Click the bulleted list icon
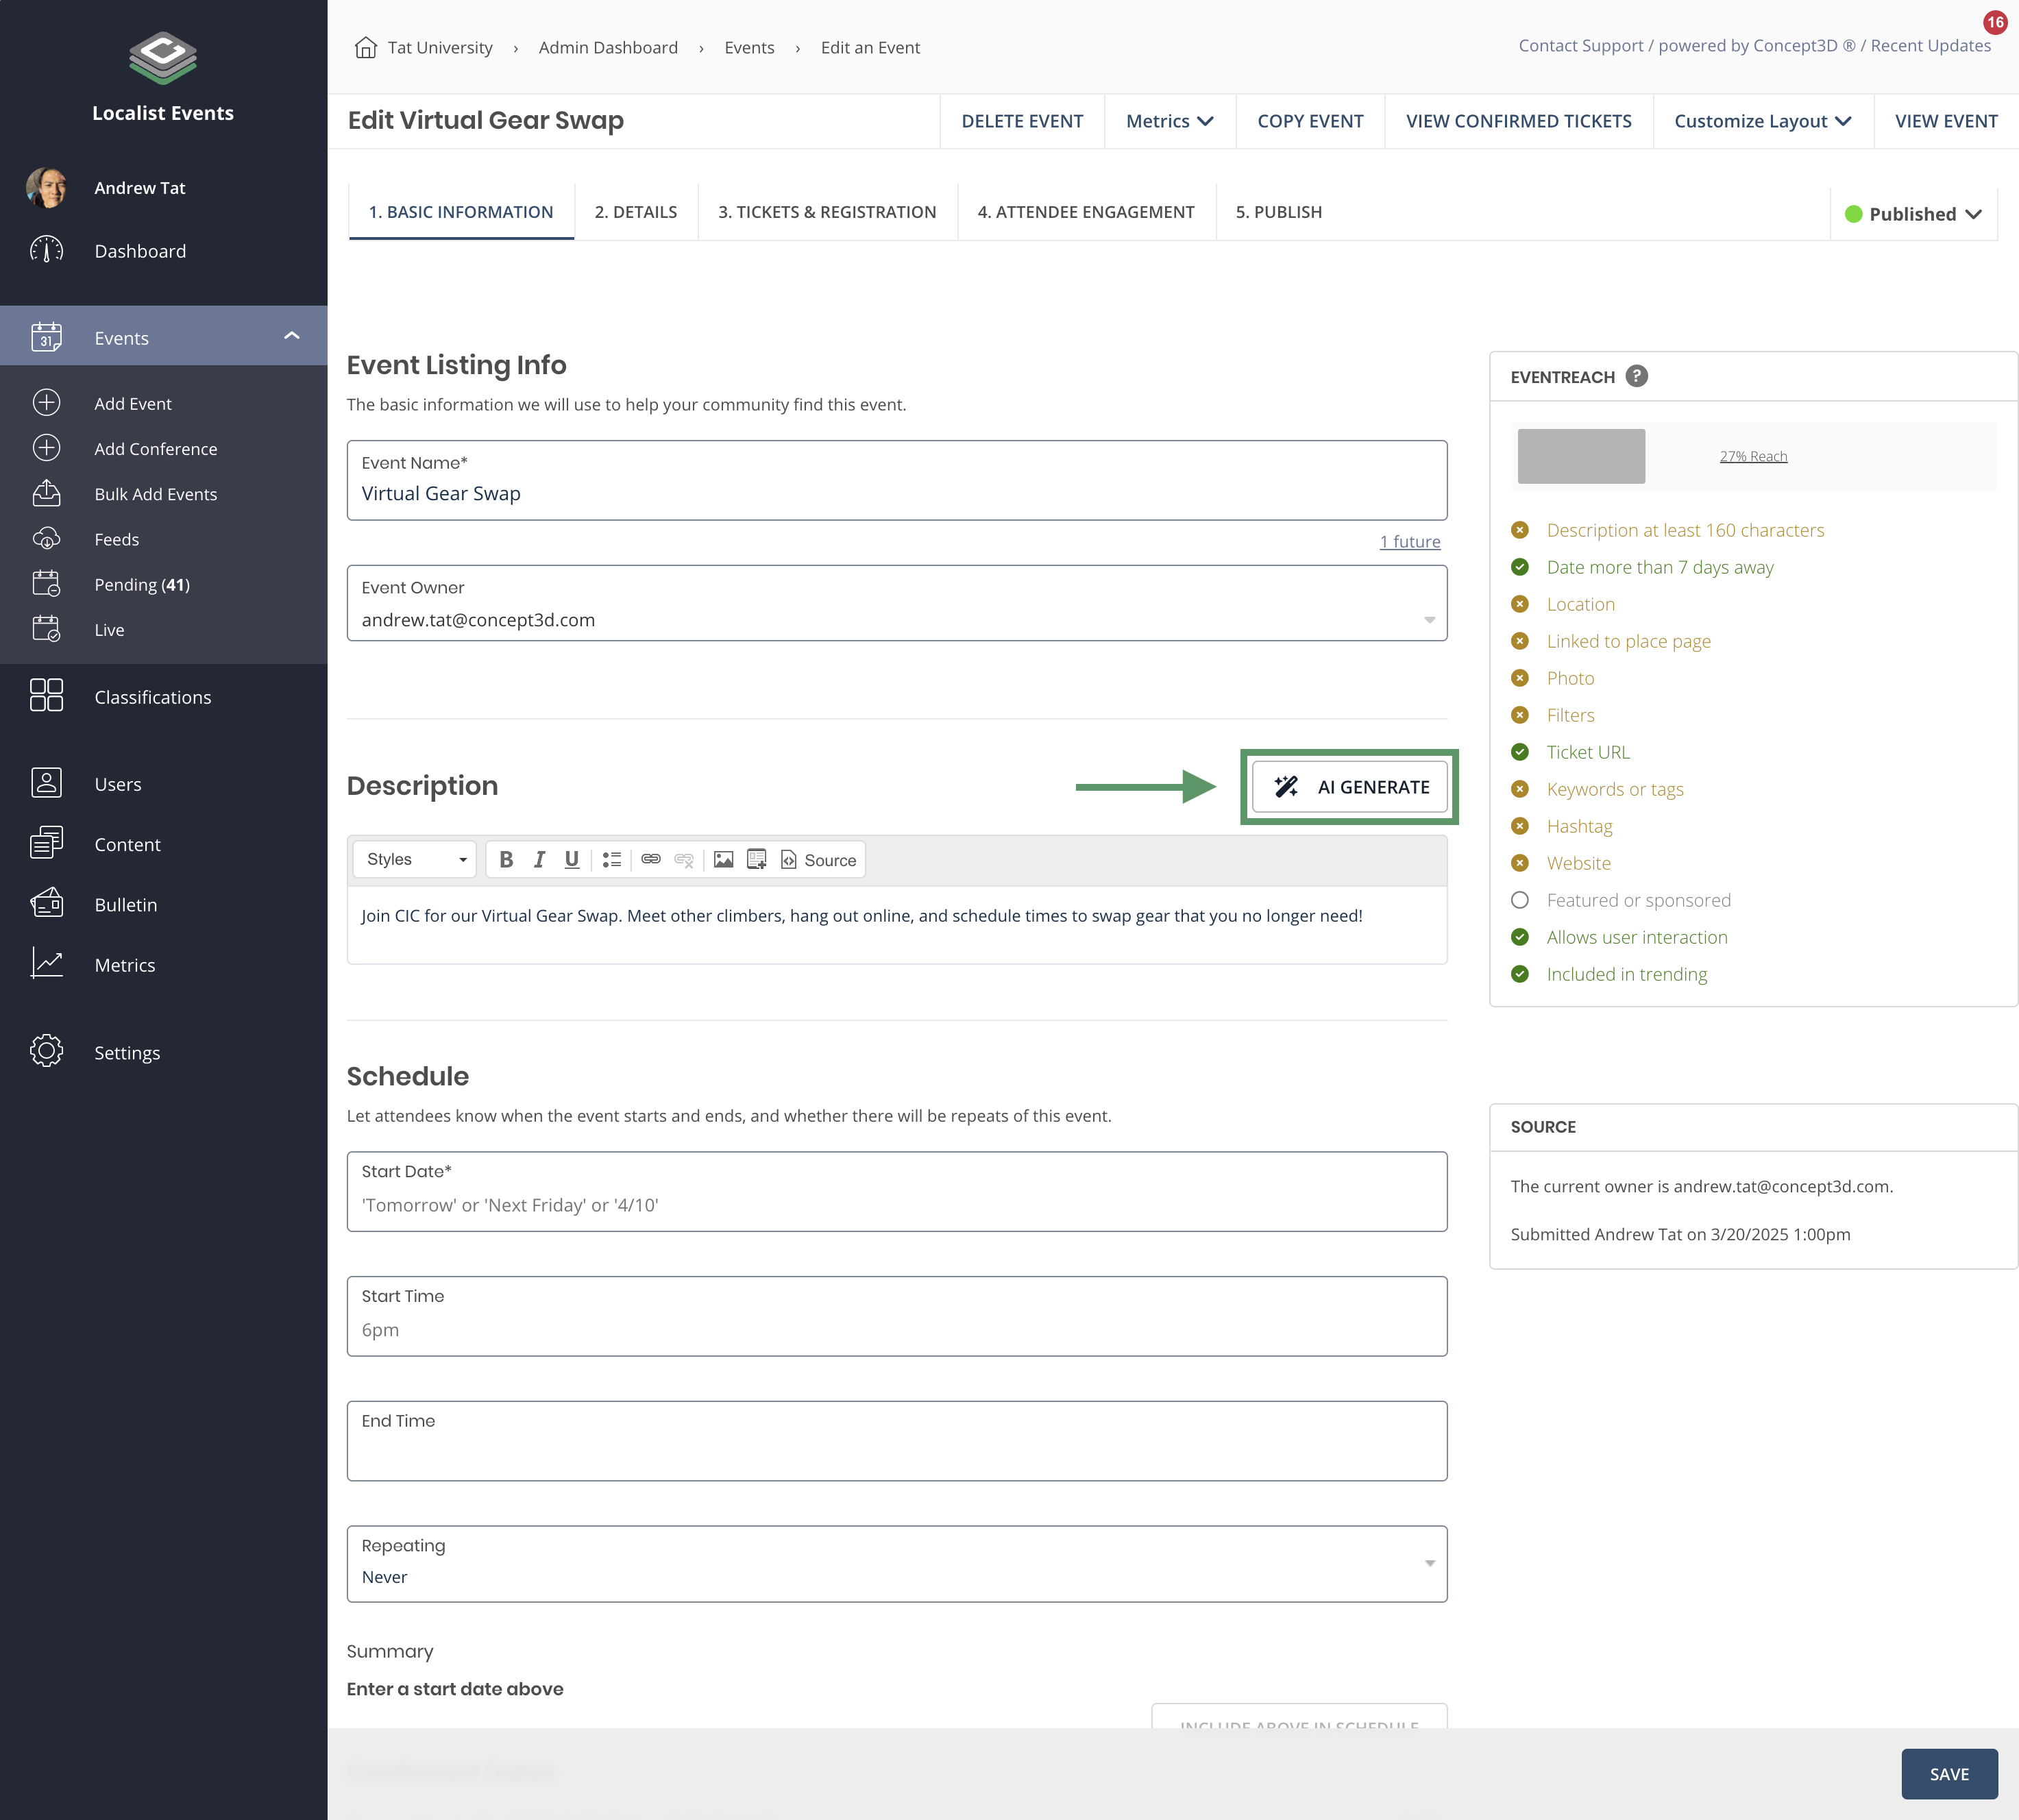The width and height of the screenshot is (2019, 1820). 612,860
